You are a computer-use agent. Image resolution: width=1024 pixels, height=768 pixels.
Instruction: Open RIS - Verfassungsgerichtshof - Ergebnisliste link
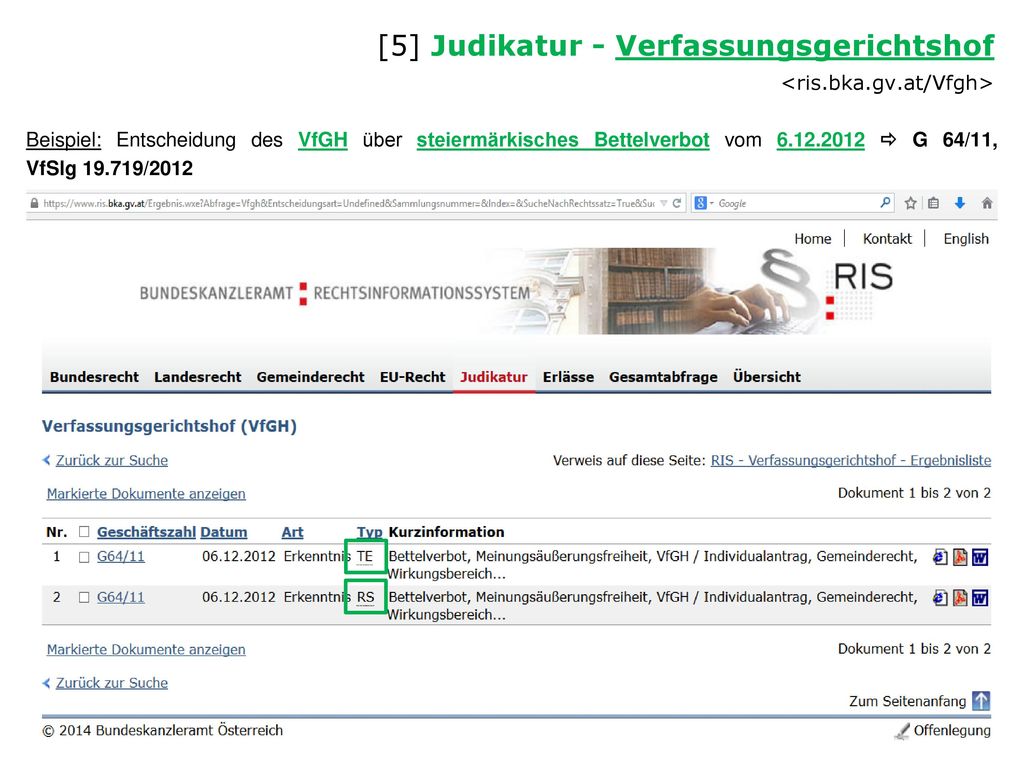tap(850, 460)
